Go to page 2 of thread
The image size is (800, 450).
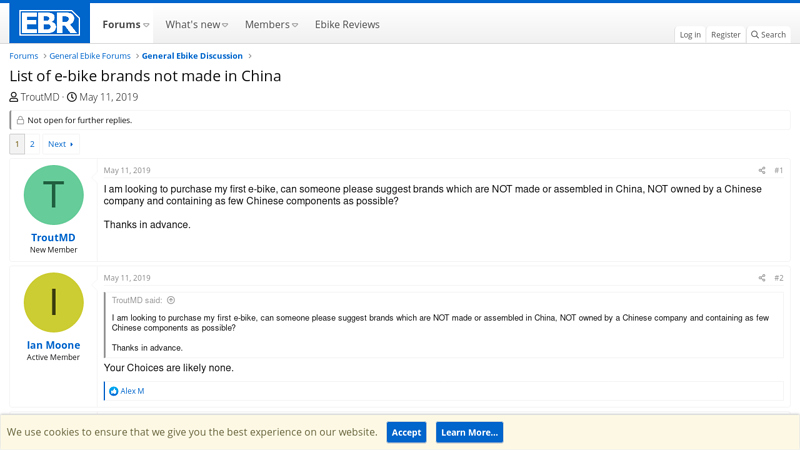click(32, 144)
